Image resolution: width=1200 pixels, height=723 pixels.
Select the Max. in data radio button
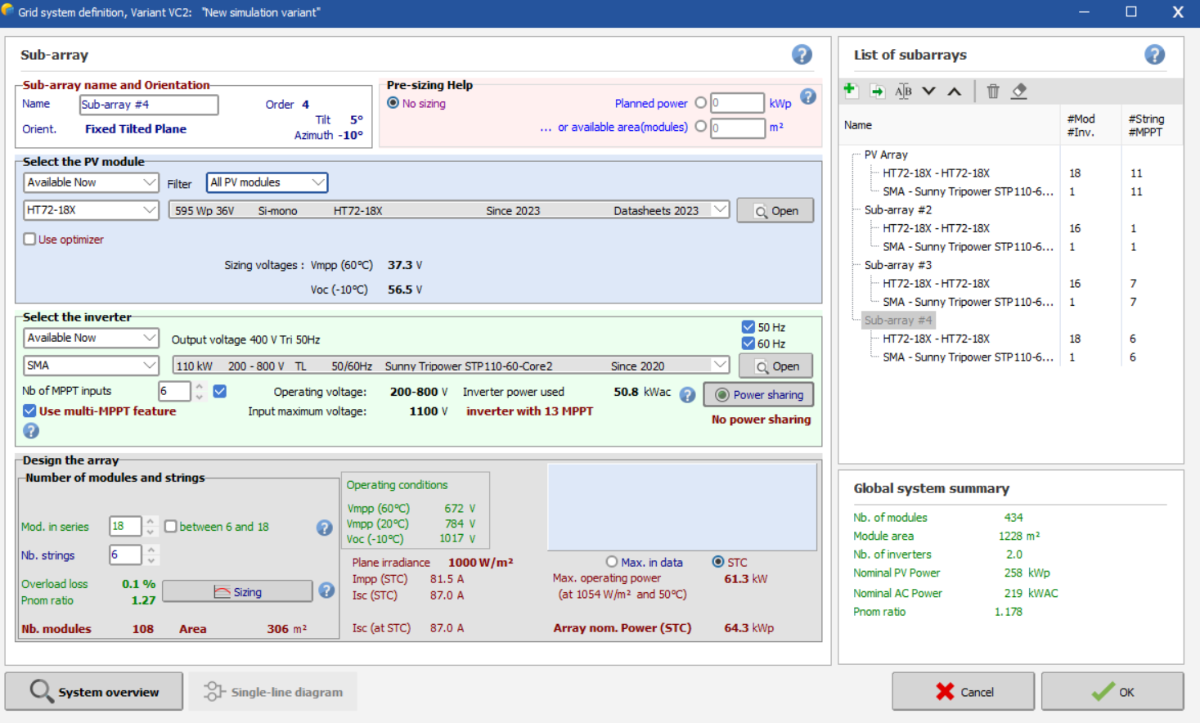tap(612, 562)
